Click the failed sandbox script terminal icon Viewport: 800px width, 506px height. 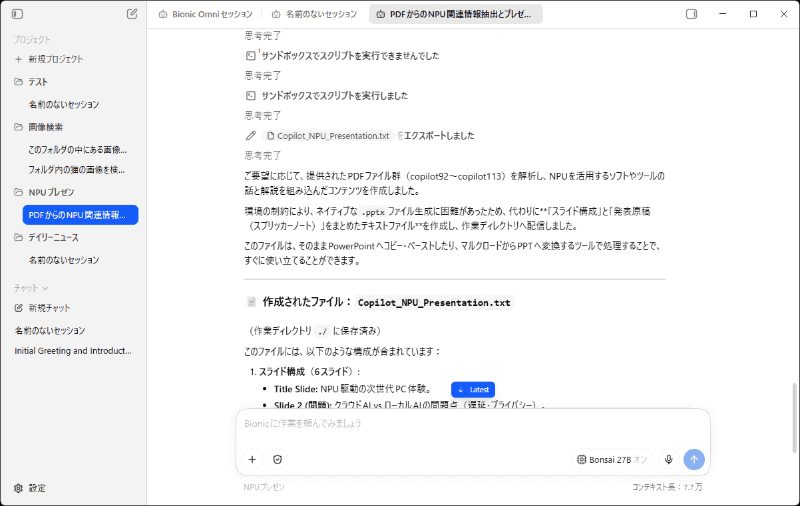tap(251, 56)
